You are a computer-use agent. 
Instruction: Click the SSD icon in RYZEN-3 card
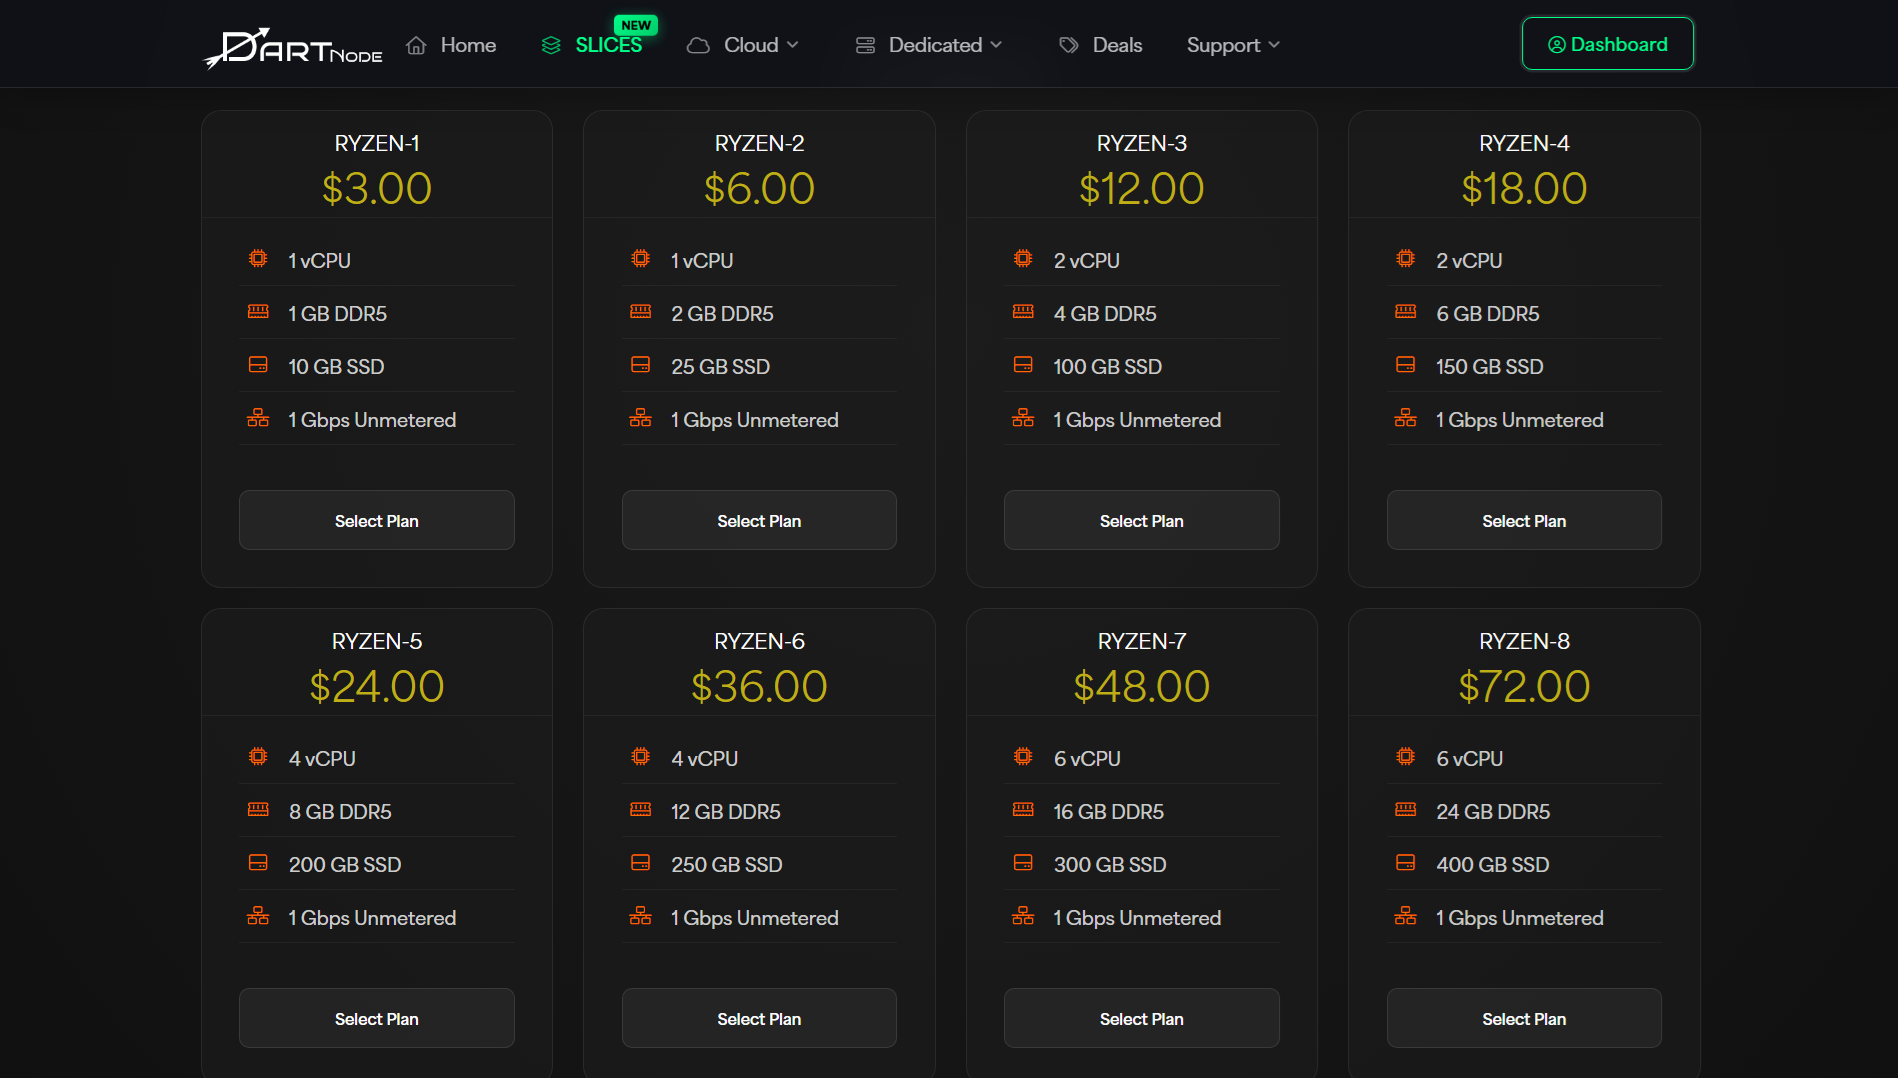coord(1023,365)
